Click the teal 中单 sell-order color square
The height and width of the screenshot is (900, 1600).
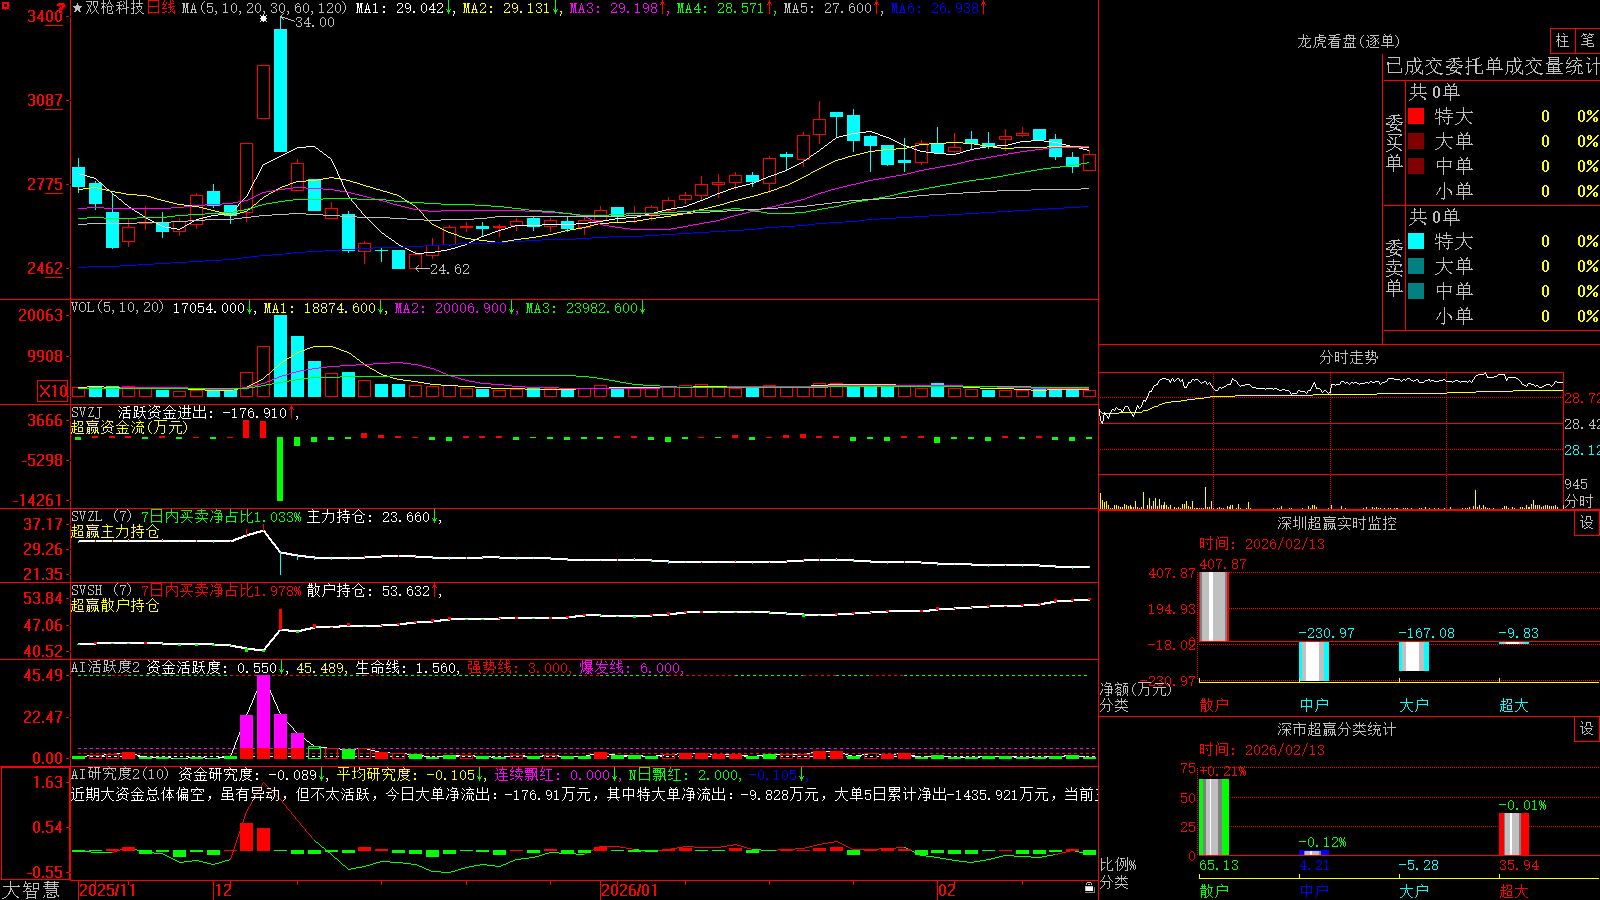(x=1416, y=291)
